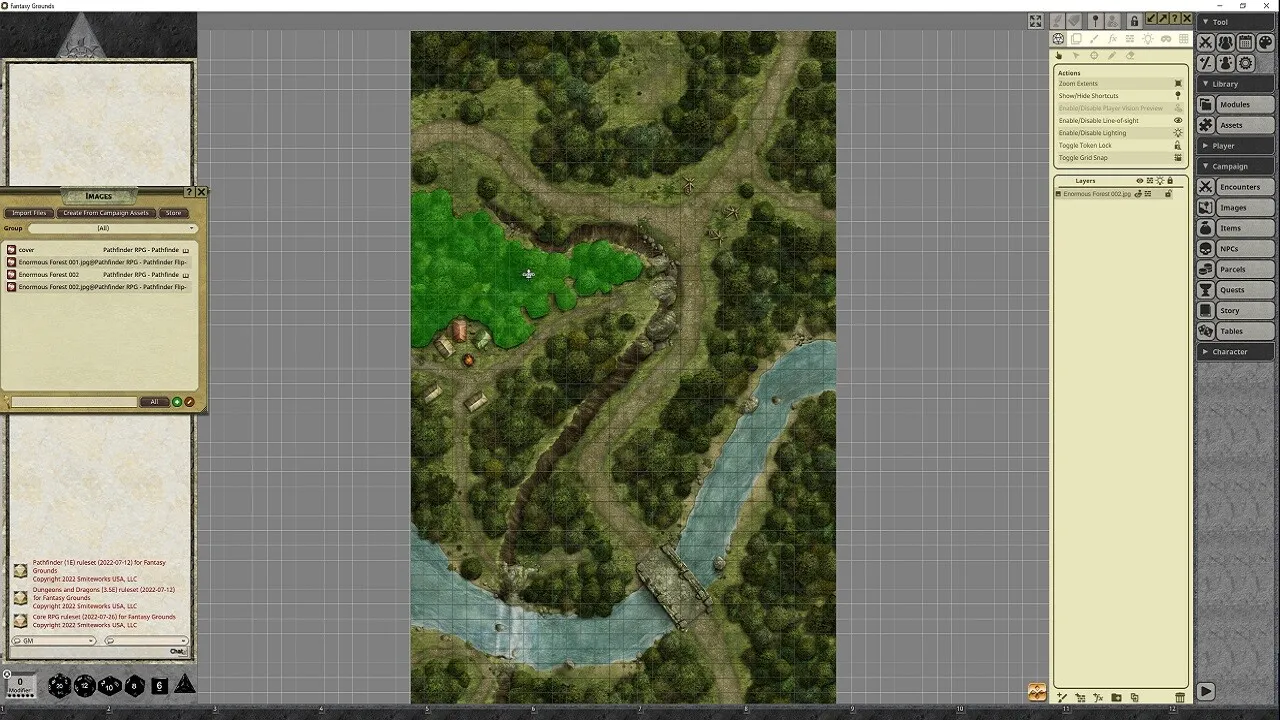Toggle lock icon in Layers header

pyautogui.click(x=1170, y=181)
